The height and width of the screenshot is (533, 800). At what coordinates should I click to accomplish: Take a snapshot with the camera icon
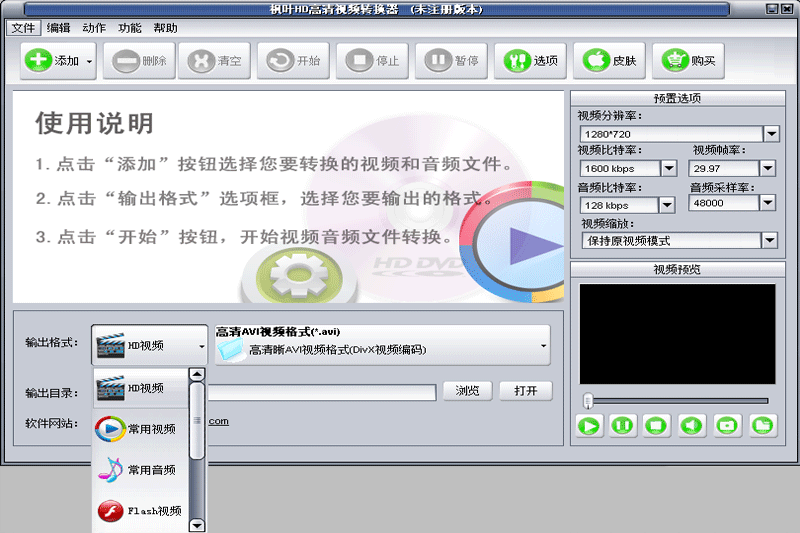pyautogui.click(x=727, y=425)
